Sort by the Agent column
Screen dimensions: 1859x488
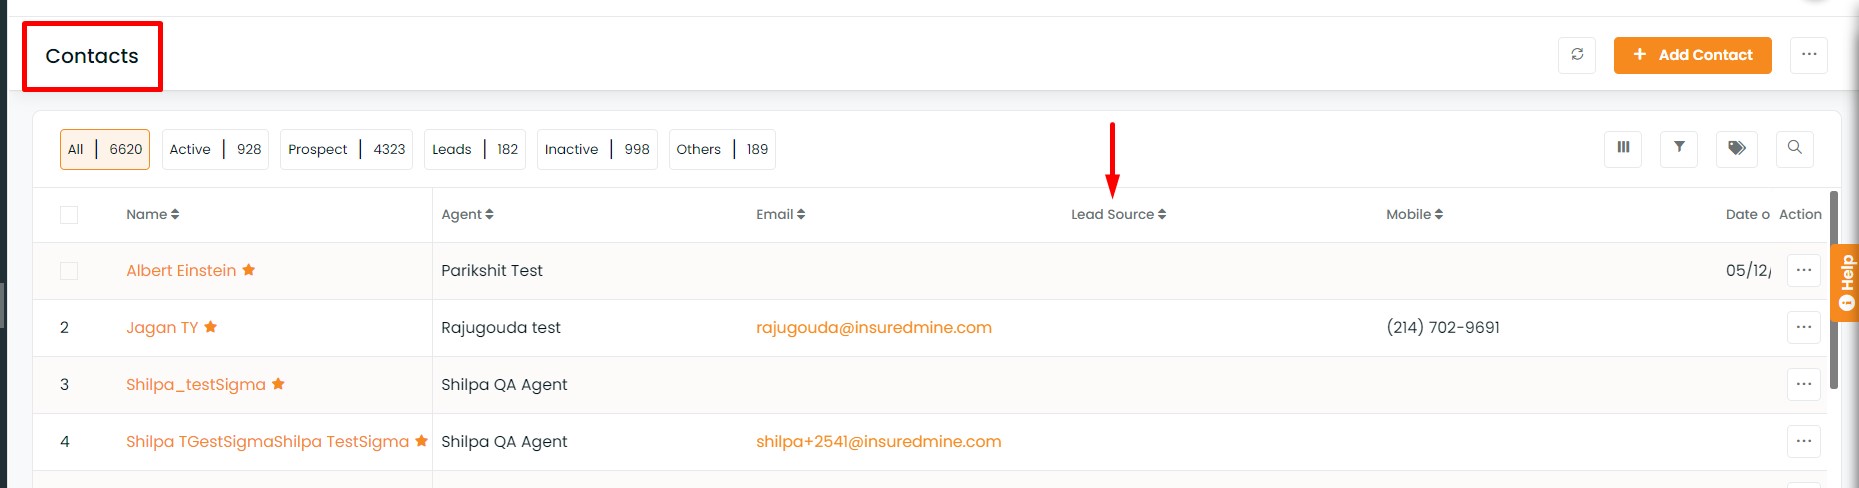pyautogui.click(x=467, y=214)
